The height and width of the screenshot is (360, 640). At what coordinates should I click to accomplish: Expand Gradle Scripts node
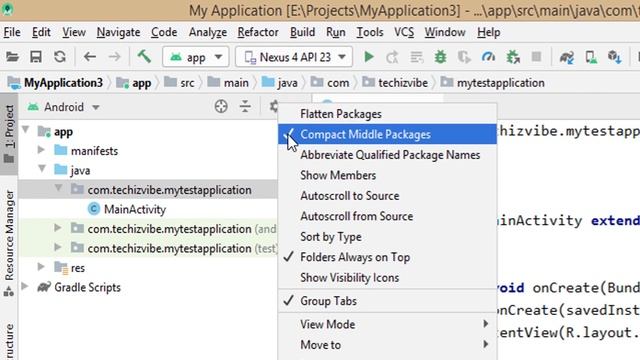click(25, 287)
